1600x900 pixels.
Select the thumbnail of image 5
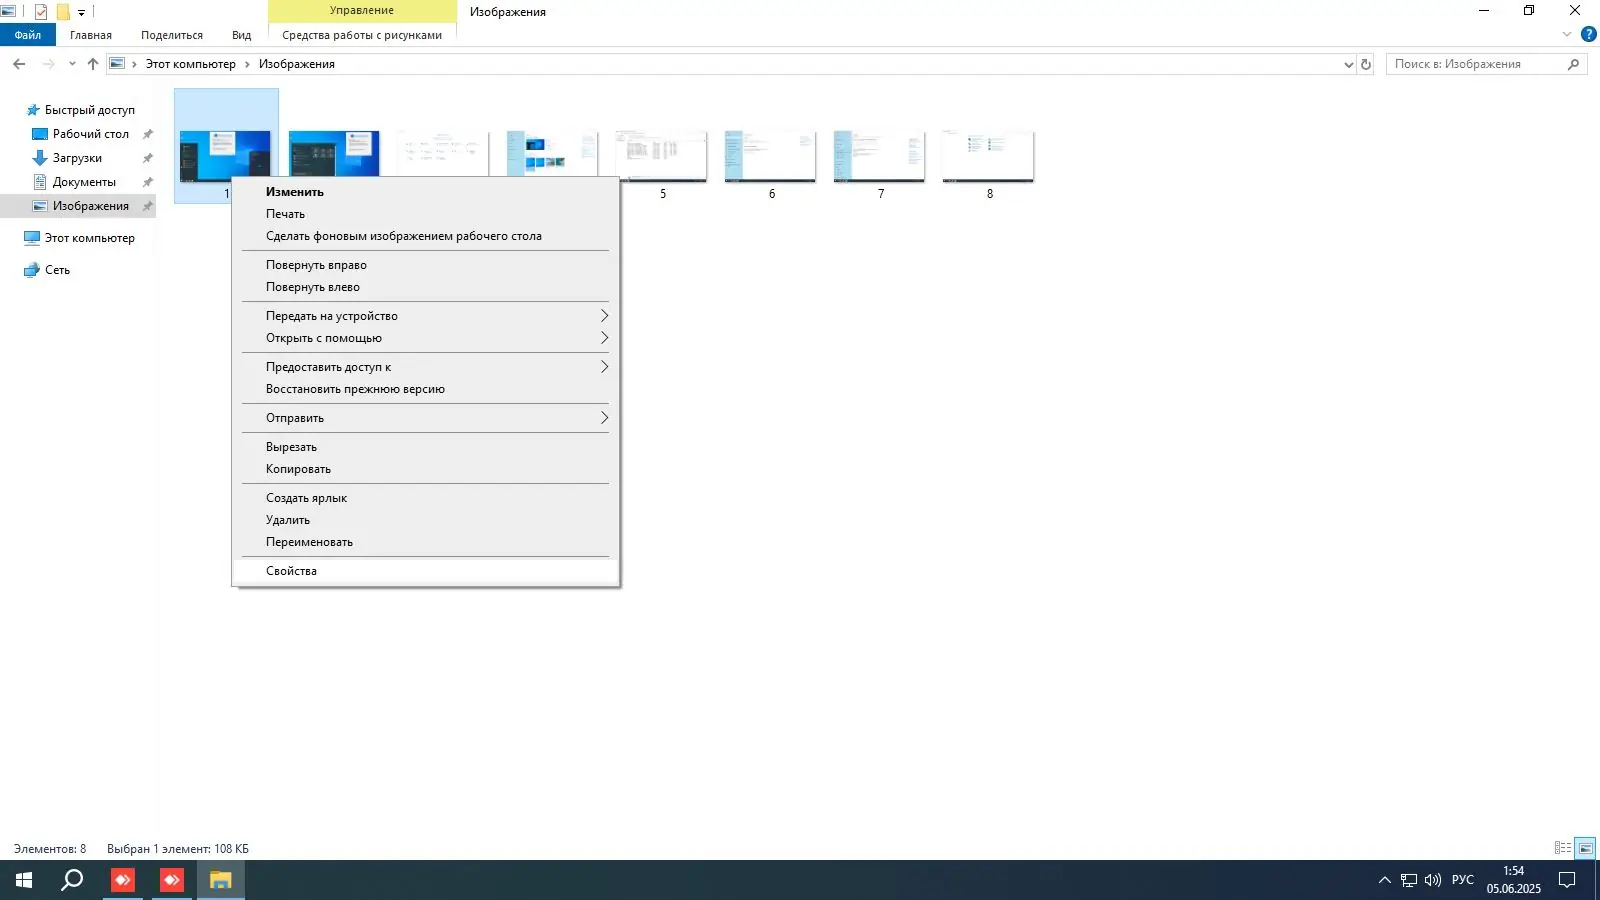(x=662, y=155)
